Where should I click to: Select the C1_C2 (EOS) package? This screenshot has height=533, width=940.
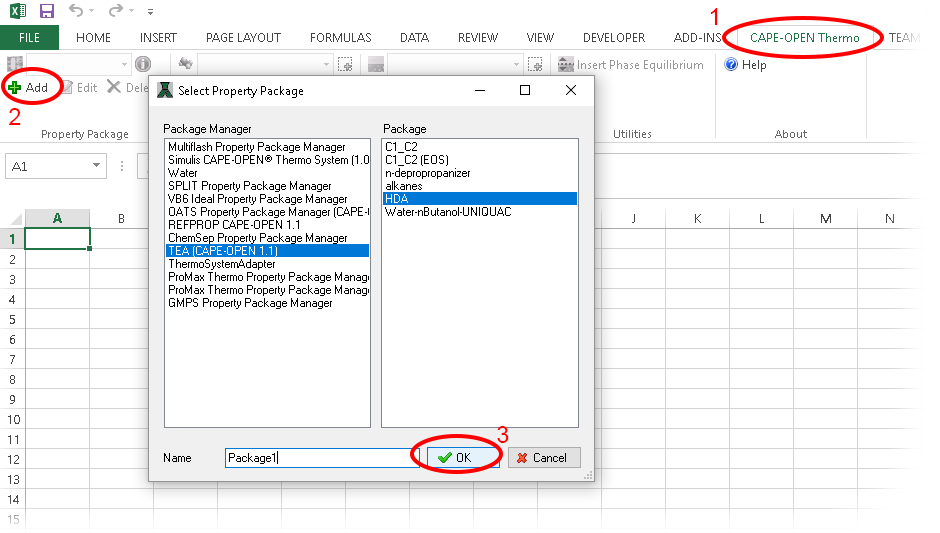click(x=480, y=160)
